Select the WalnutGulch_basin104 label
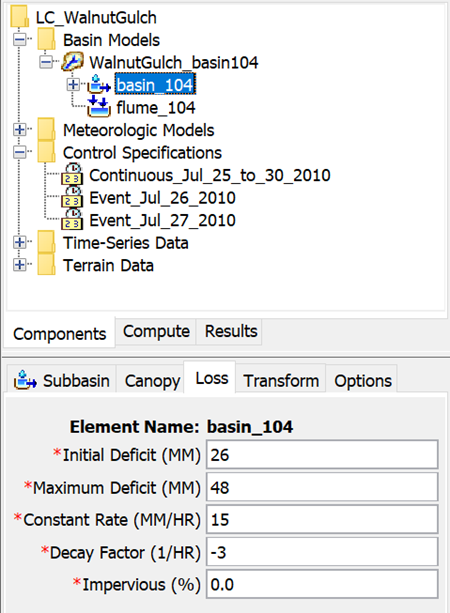This screenshot has width=450, height=613. pyautogui.click(x=174, y=63)
